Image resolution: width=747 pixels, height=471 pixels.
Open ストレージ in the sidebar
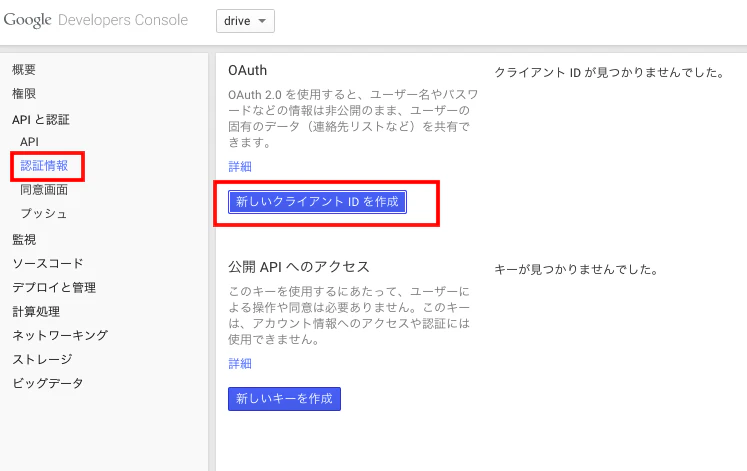[42, 359]
